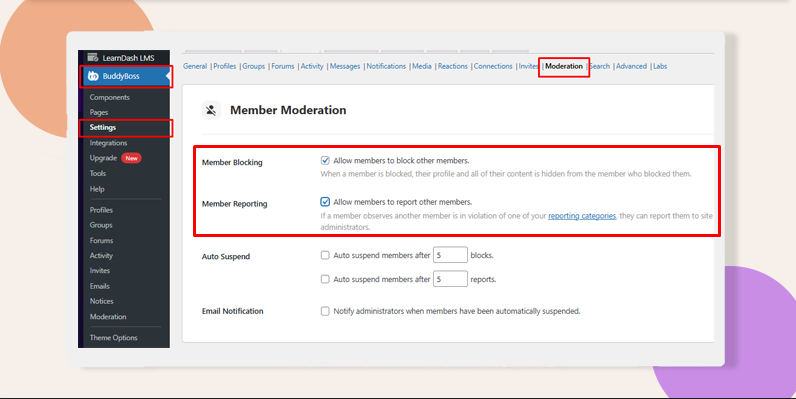This screenshot has height=399, width=796.
Task: Enable auto suspend after blocks checkbox
Action: [x=325, y=255]
